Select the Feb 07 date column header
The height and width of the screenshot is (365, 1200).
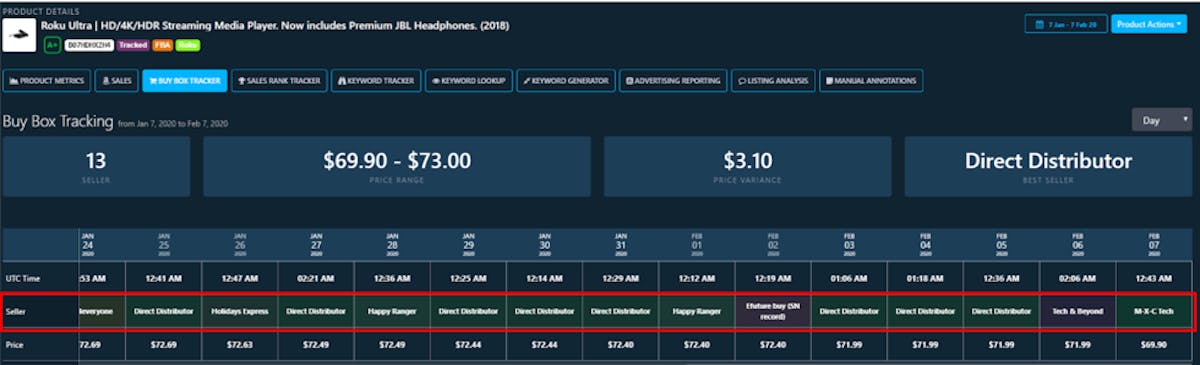click(1153, 245)
